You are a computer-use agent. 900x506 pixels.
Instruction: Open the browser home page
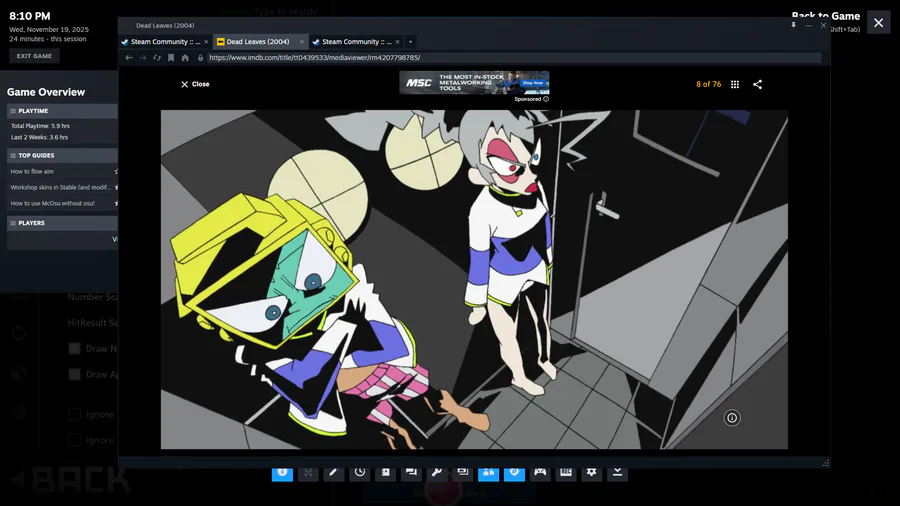[x=185, y=57]
